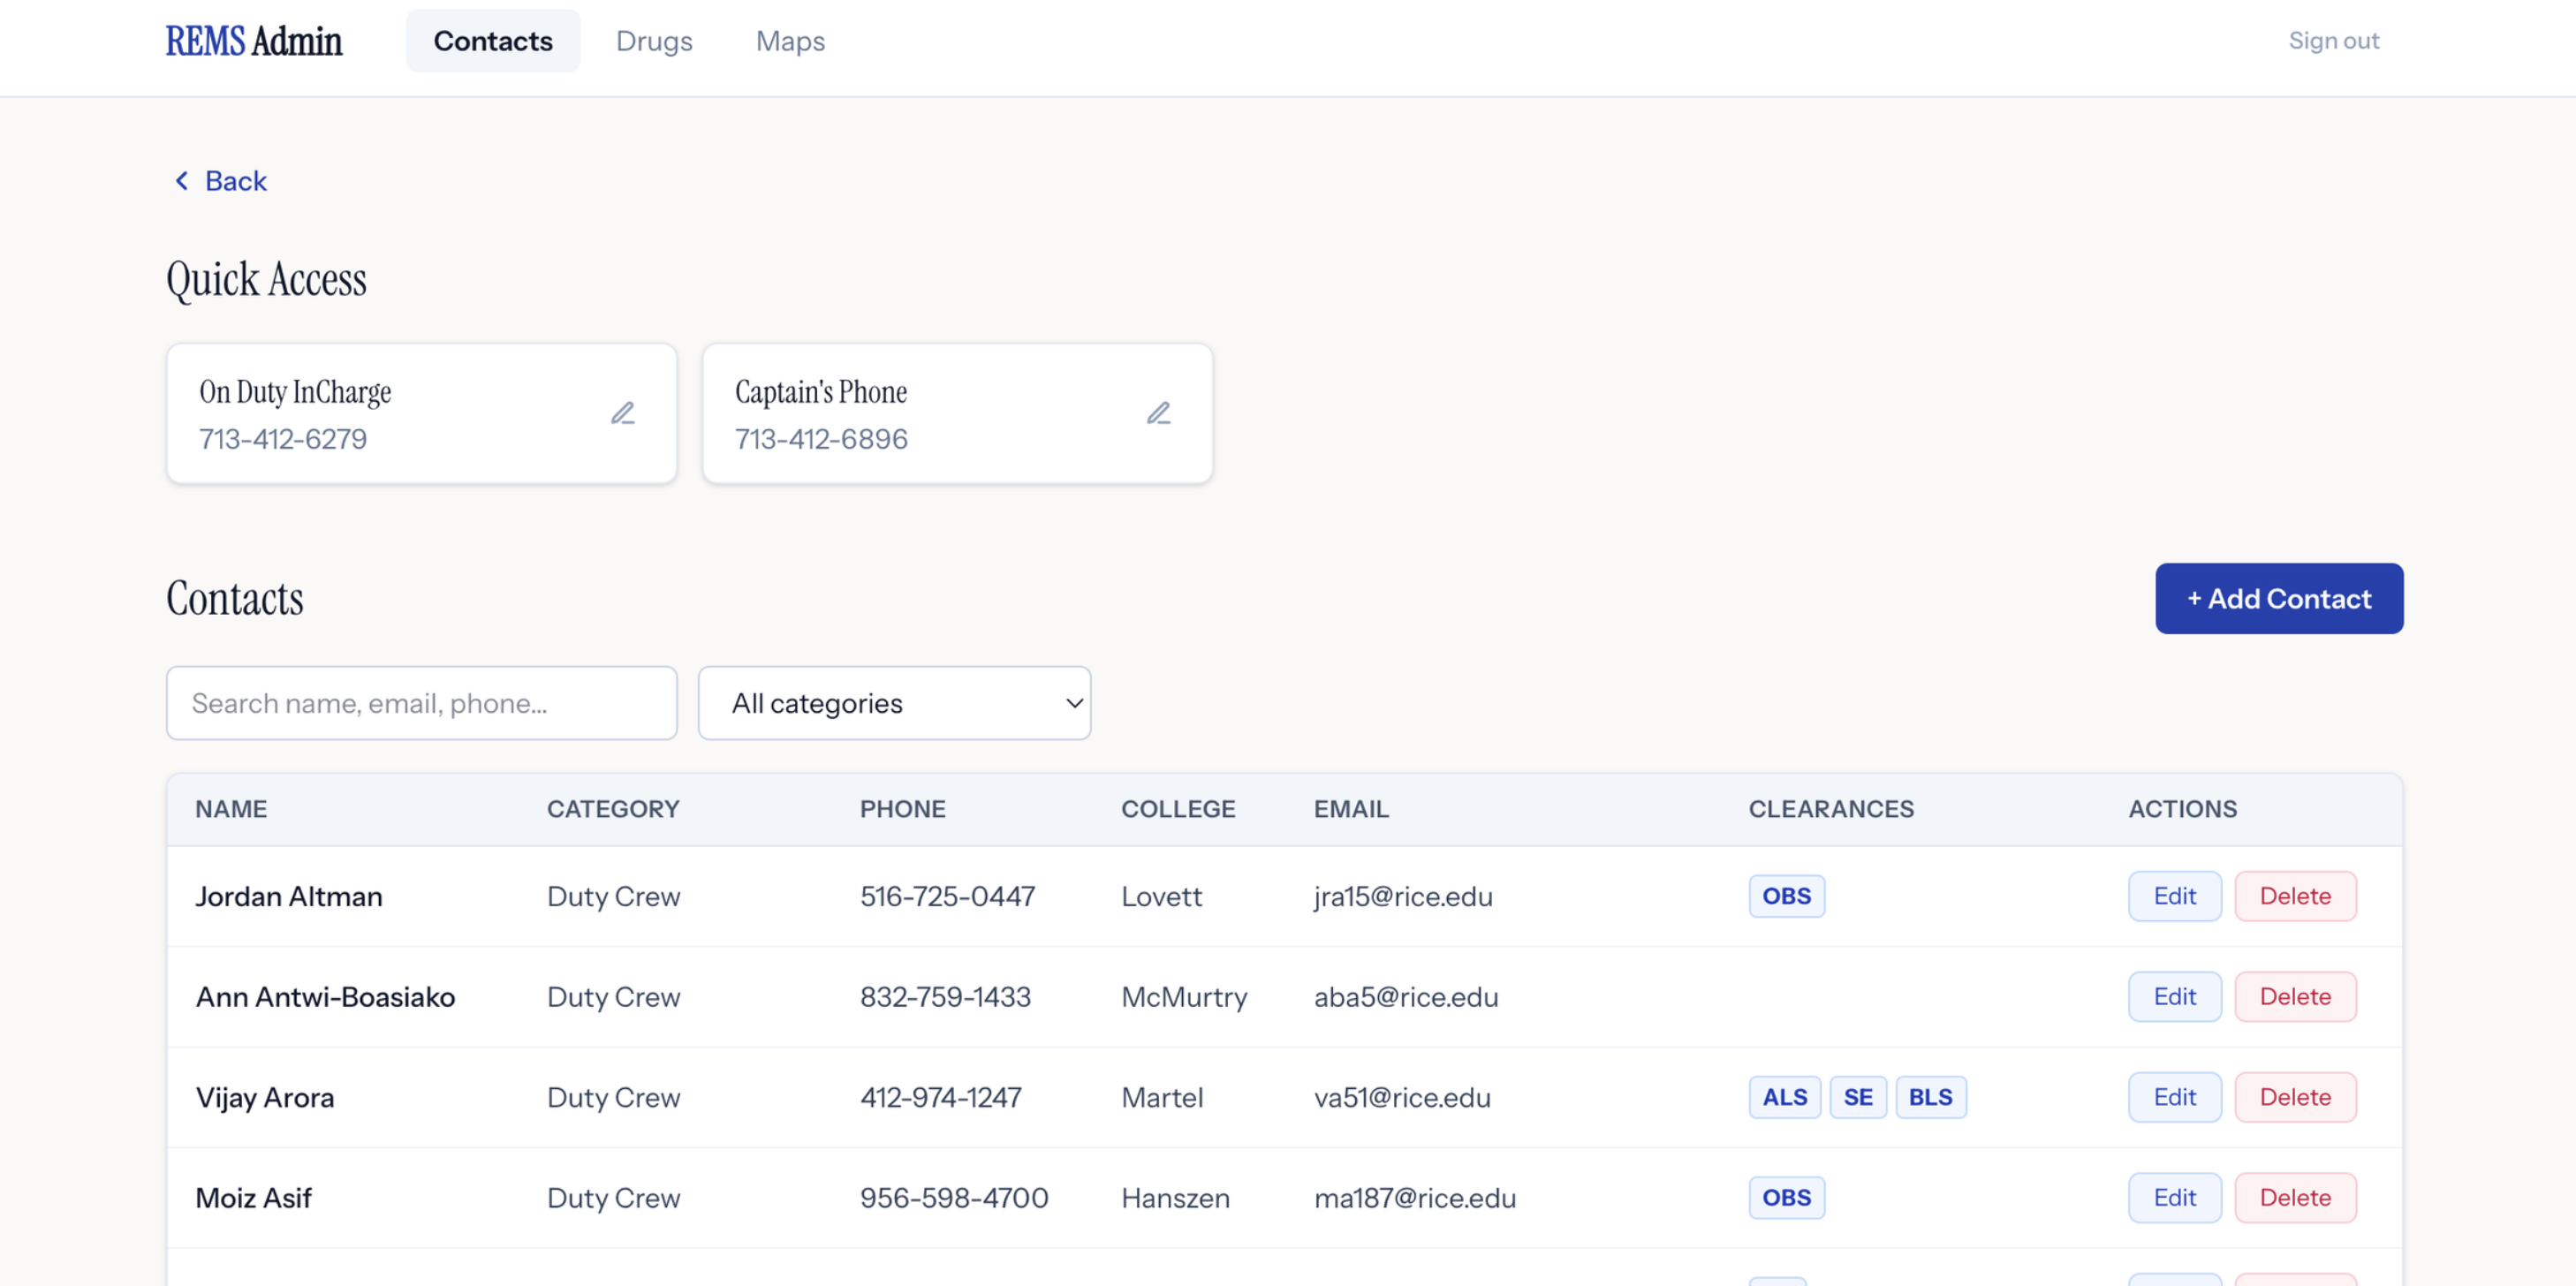This screenshot has height=1286, width=2576.
Task: Select the name Vijay Arora
Action: pos(265,1097)
